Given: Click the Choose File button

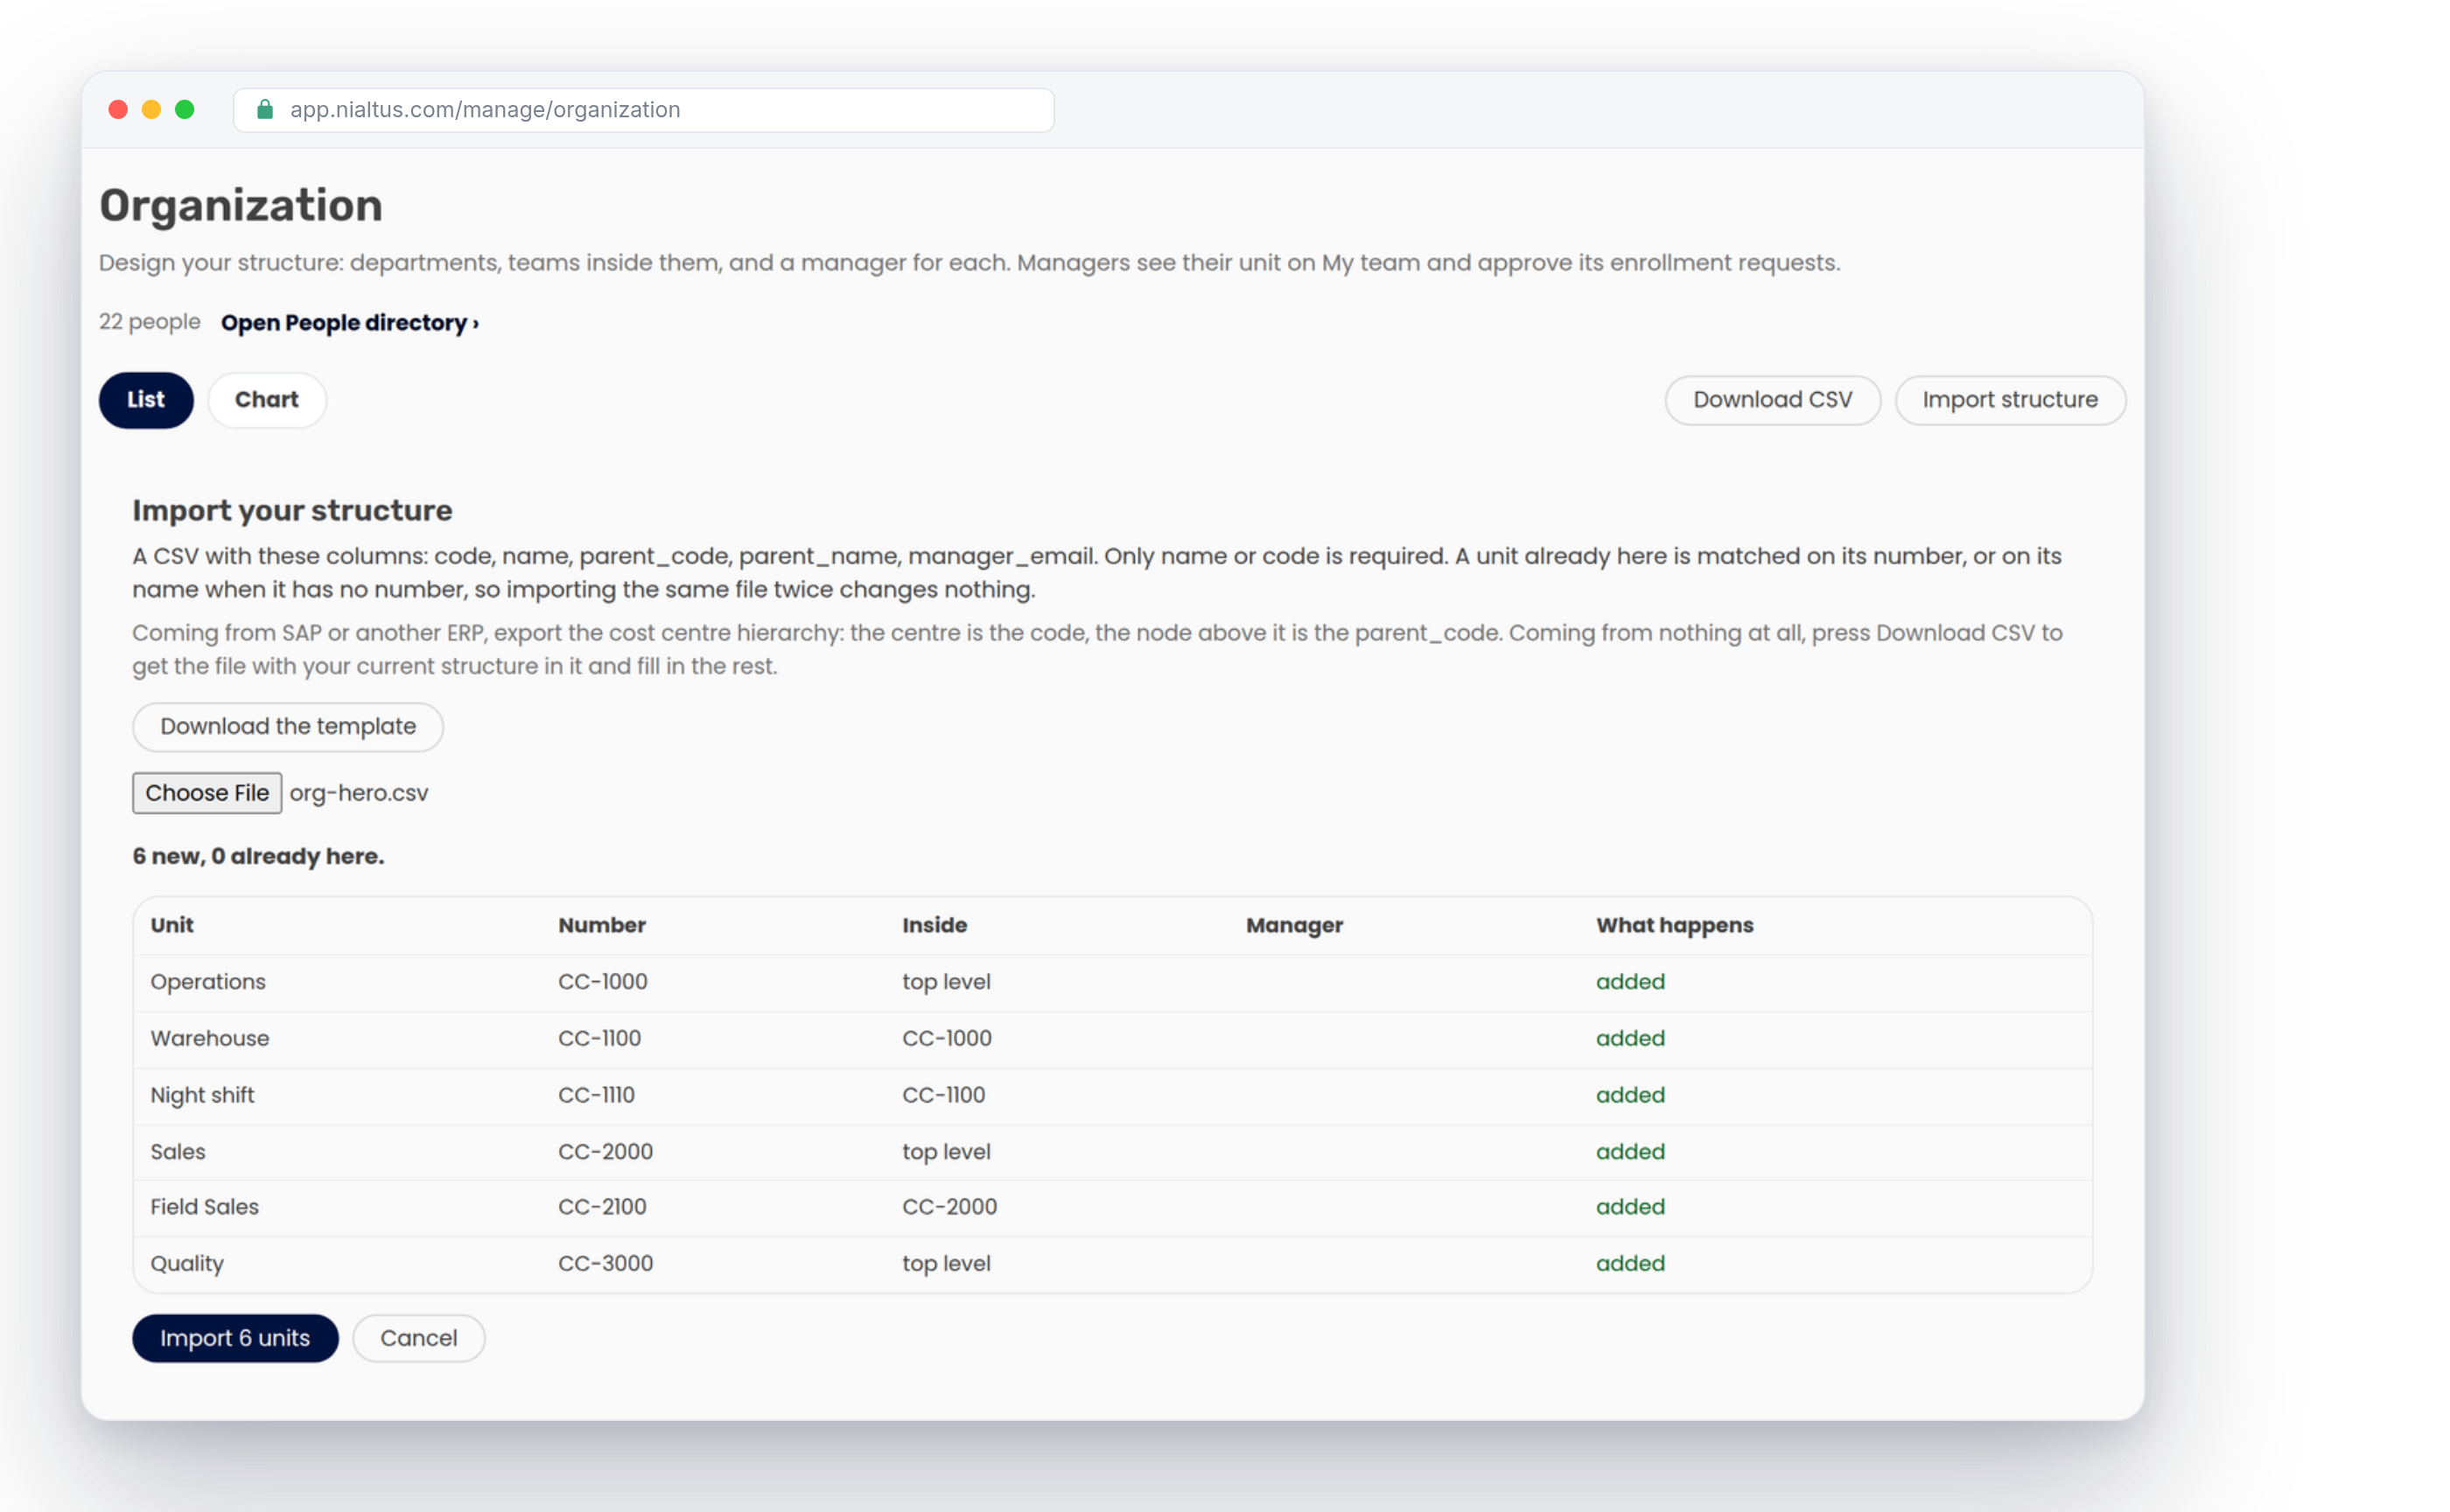Looking at the screenshot, I should (x=207, y=793).
